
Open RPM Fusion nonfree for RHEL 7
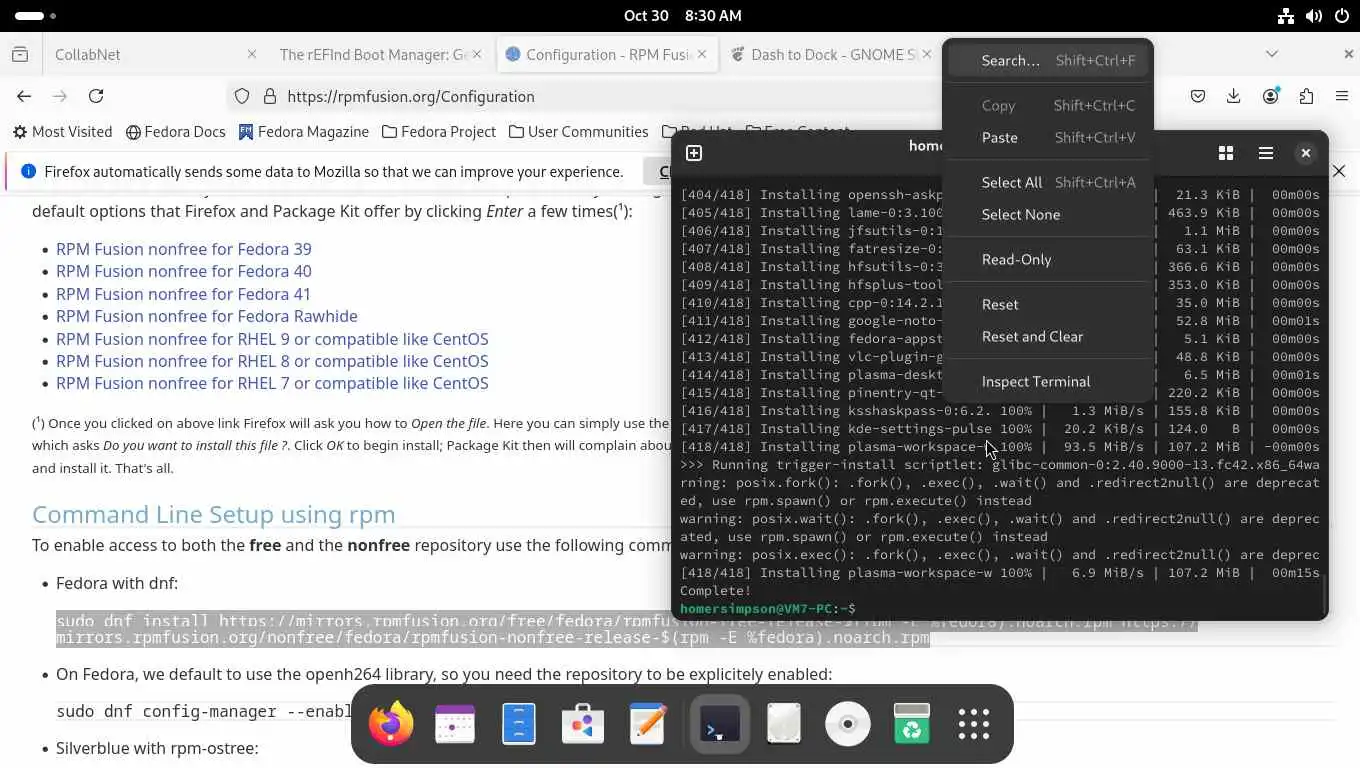click(272, 383)
